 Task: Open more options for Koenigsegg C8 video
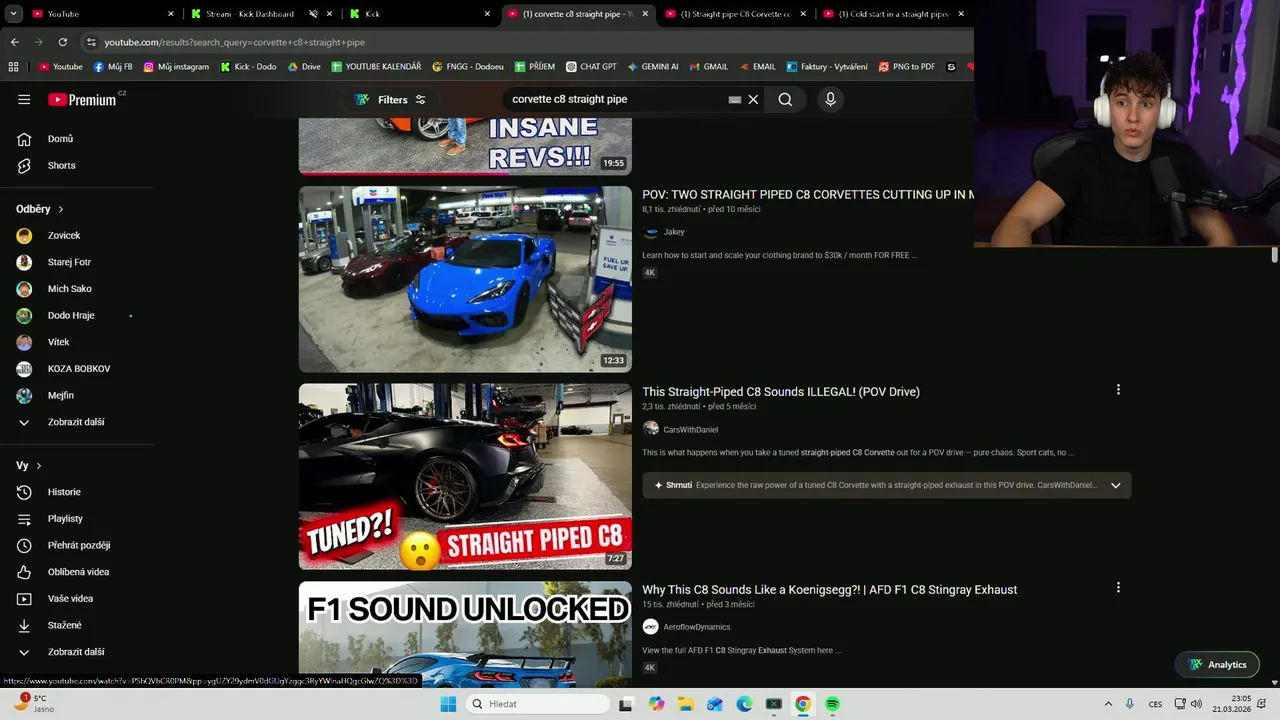[x=1118, y=588]
